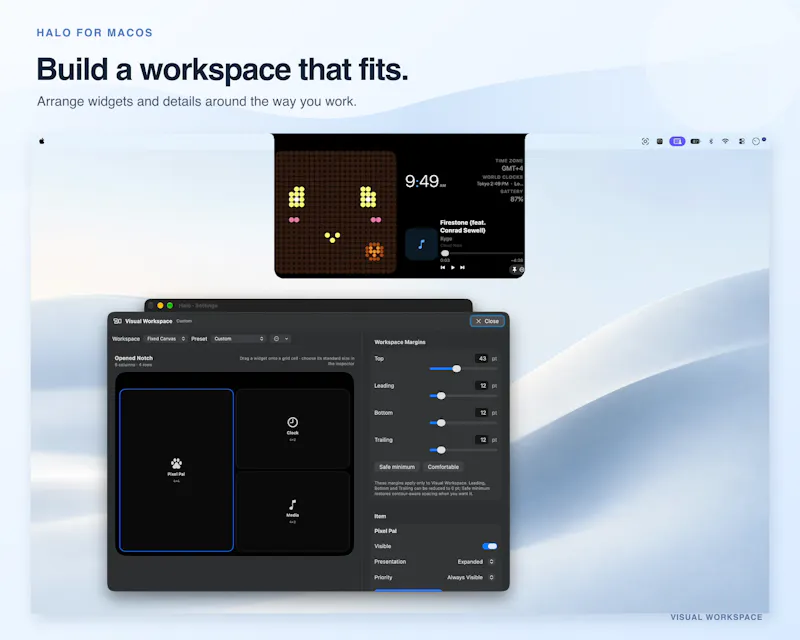Skip to the previous track in the notch
Screen dimensions: 800x640
pyautogui.click(x=442, y=267)
